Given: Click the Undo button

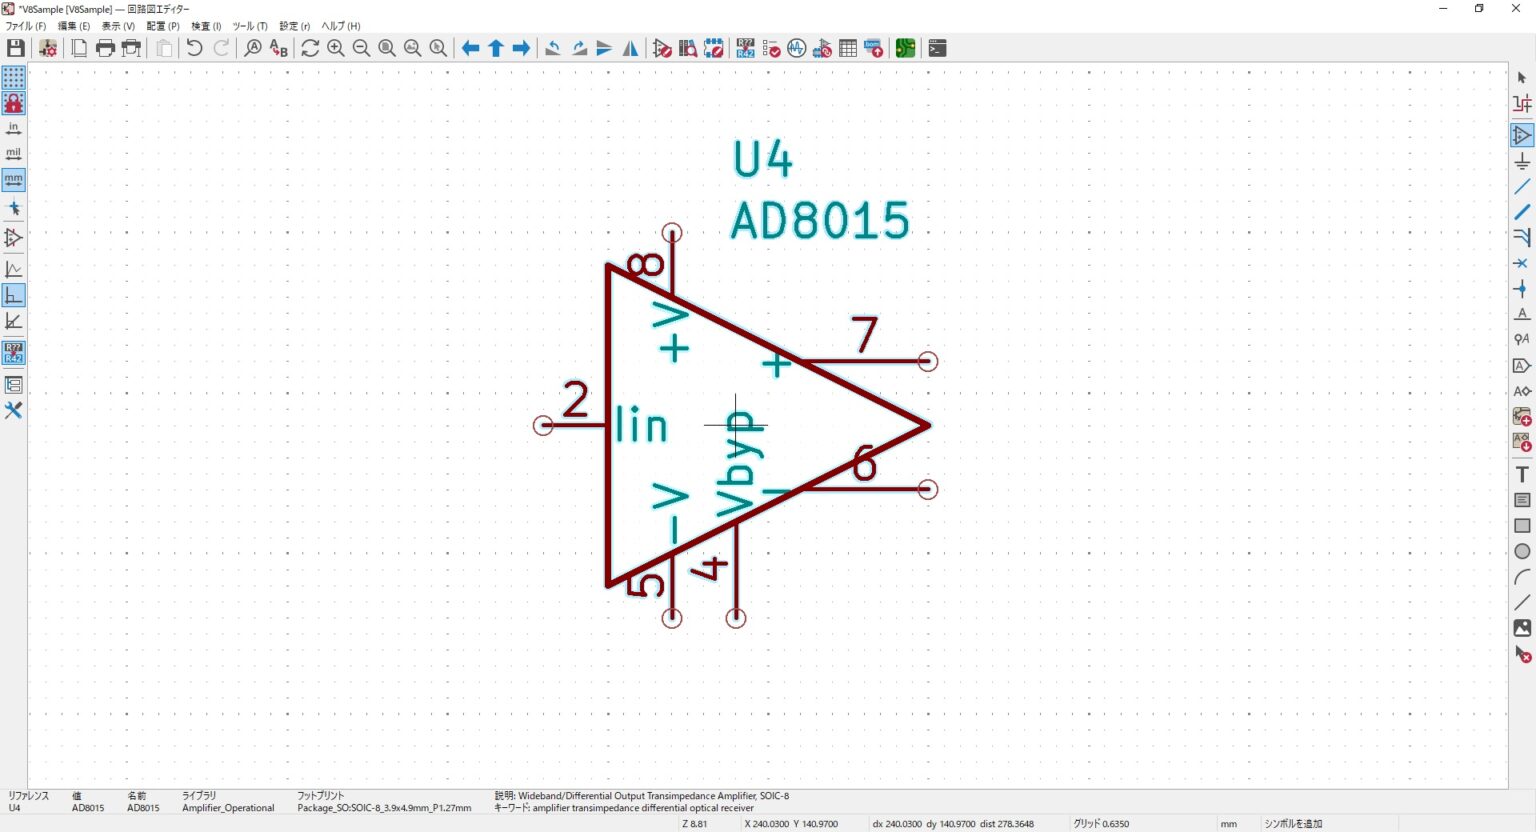Looking at the screenshot, I should (x=194, y=48).
